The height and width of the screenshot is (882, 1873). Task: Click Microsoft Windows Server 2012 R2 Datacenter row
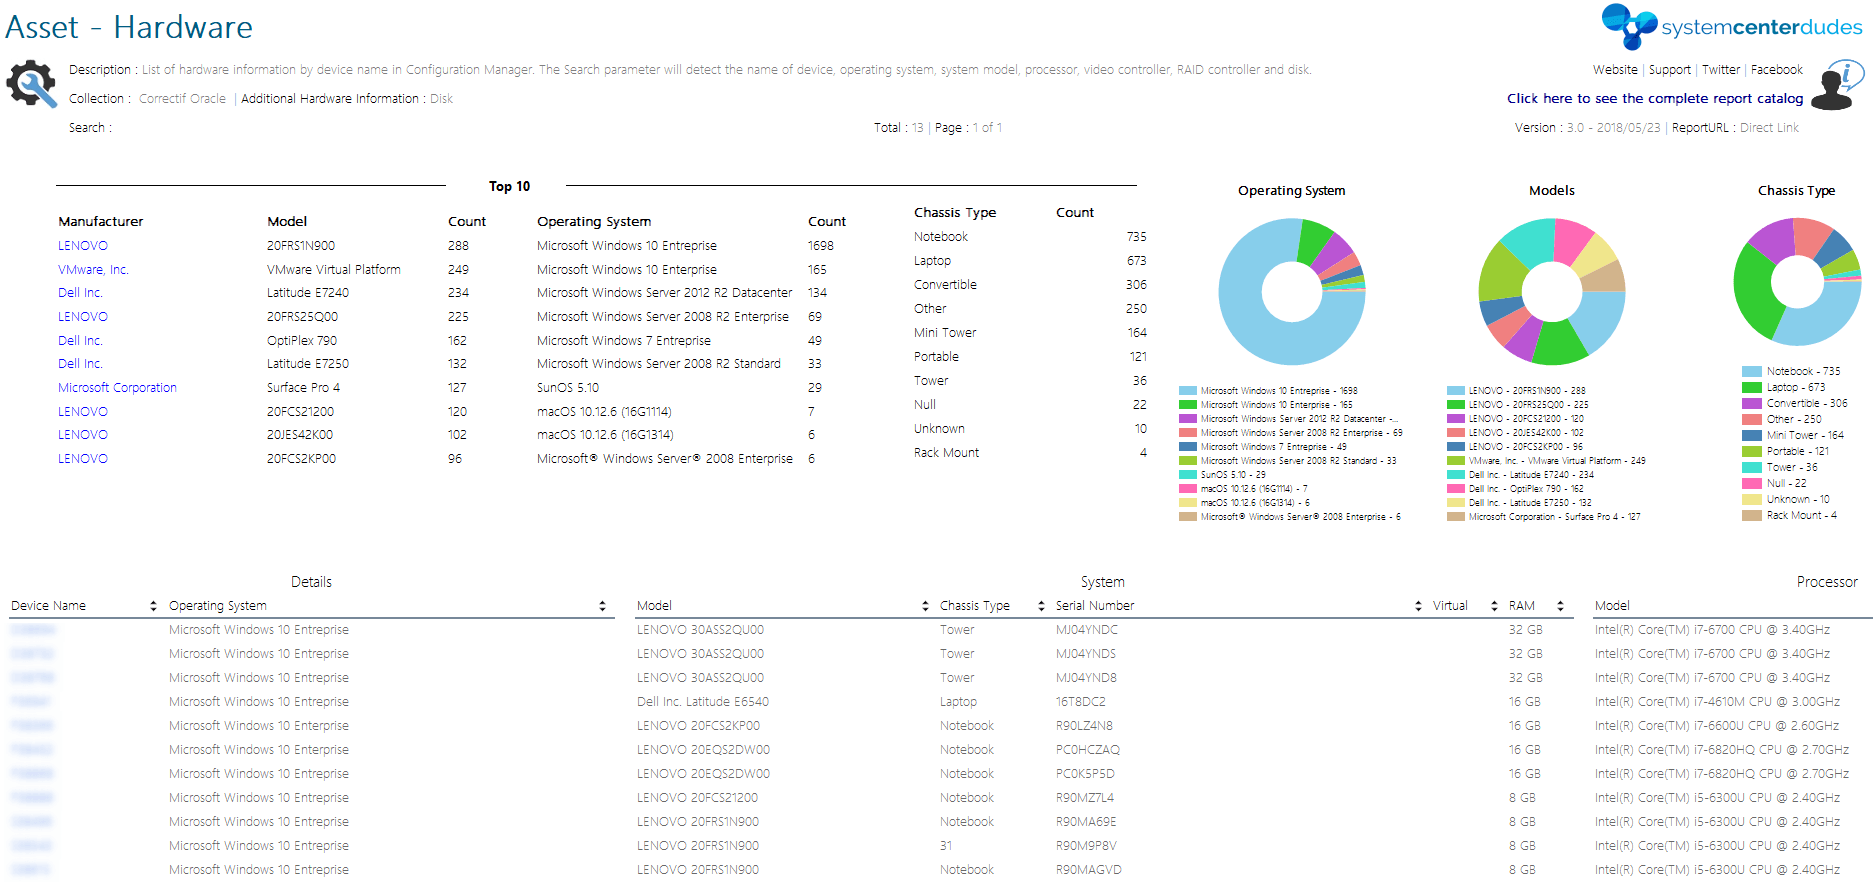coord(664,293)
